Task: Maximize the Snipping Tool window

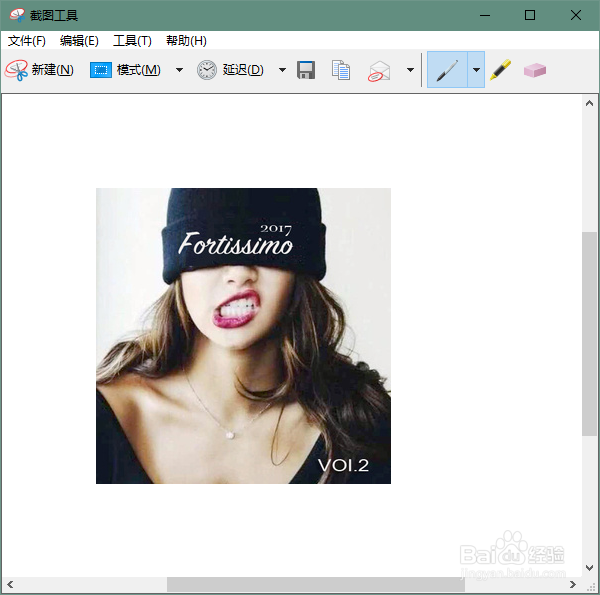Action: point(530,15)
